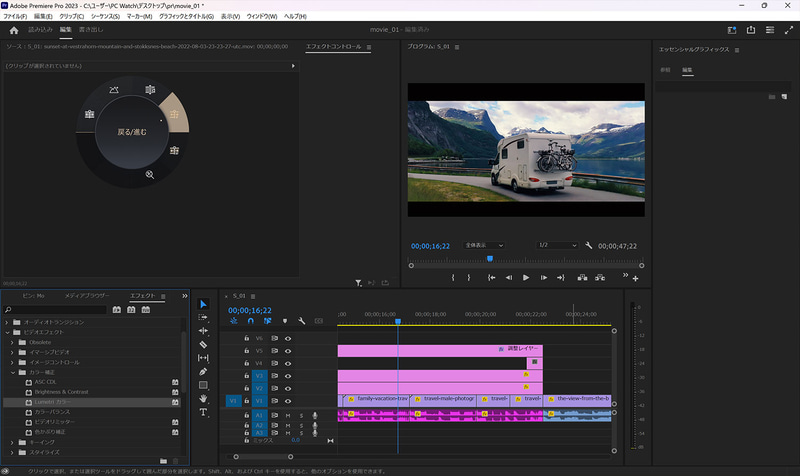Click the timeline wrench settings icon
Screen dimensions: 800x476
301,321
